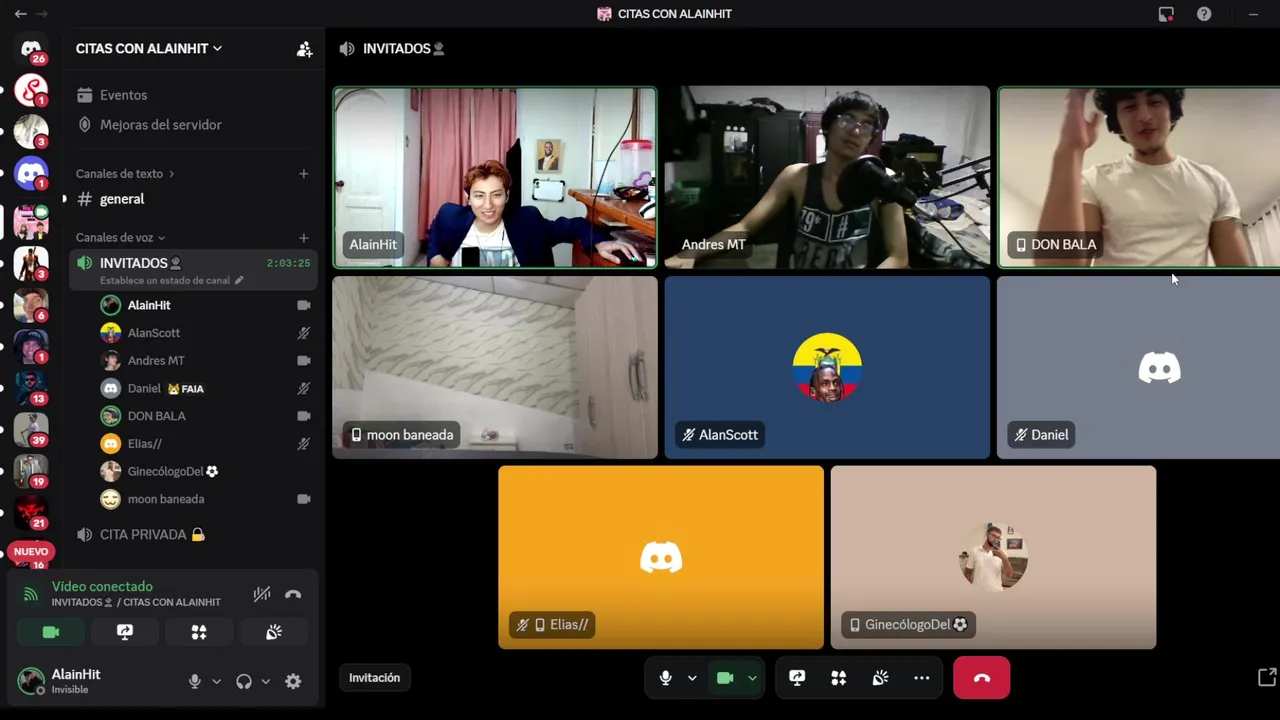1280x720 pixels.
Task: Mute microphone in the call controls
Action: [665, 678]
